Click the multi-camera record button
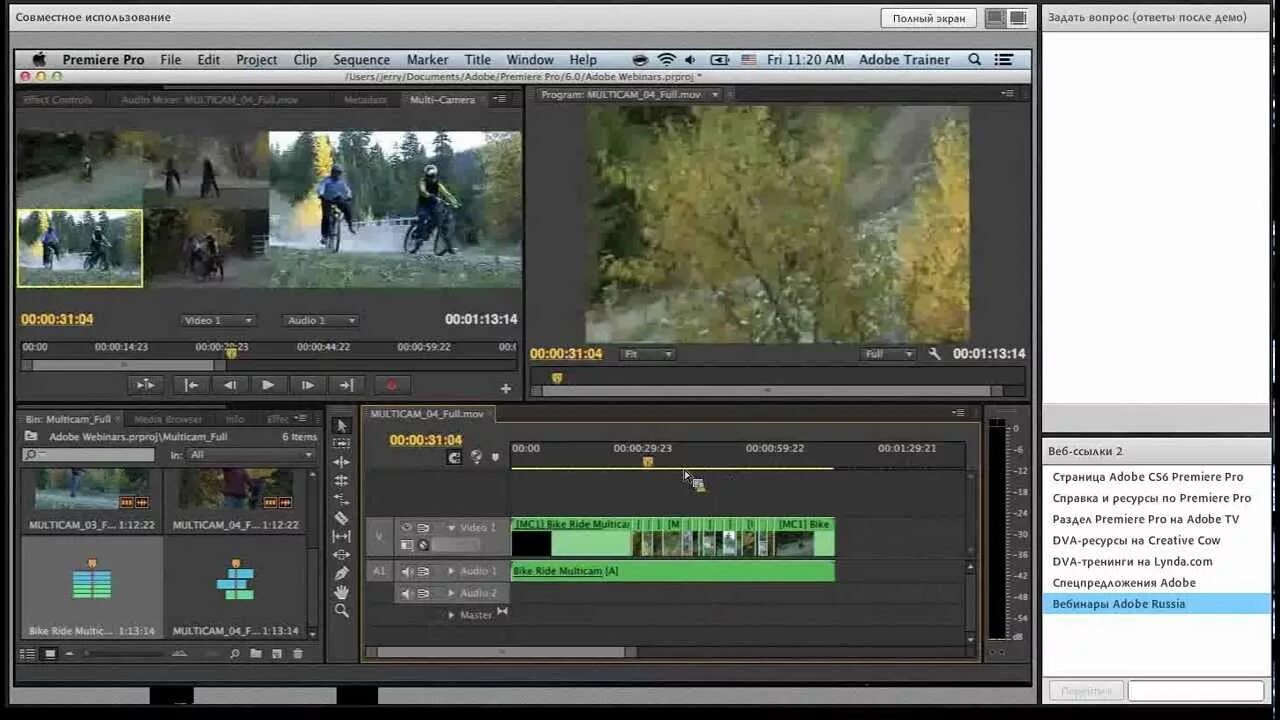This screenshot has height=720, width=1280. (x=392, y=385)
